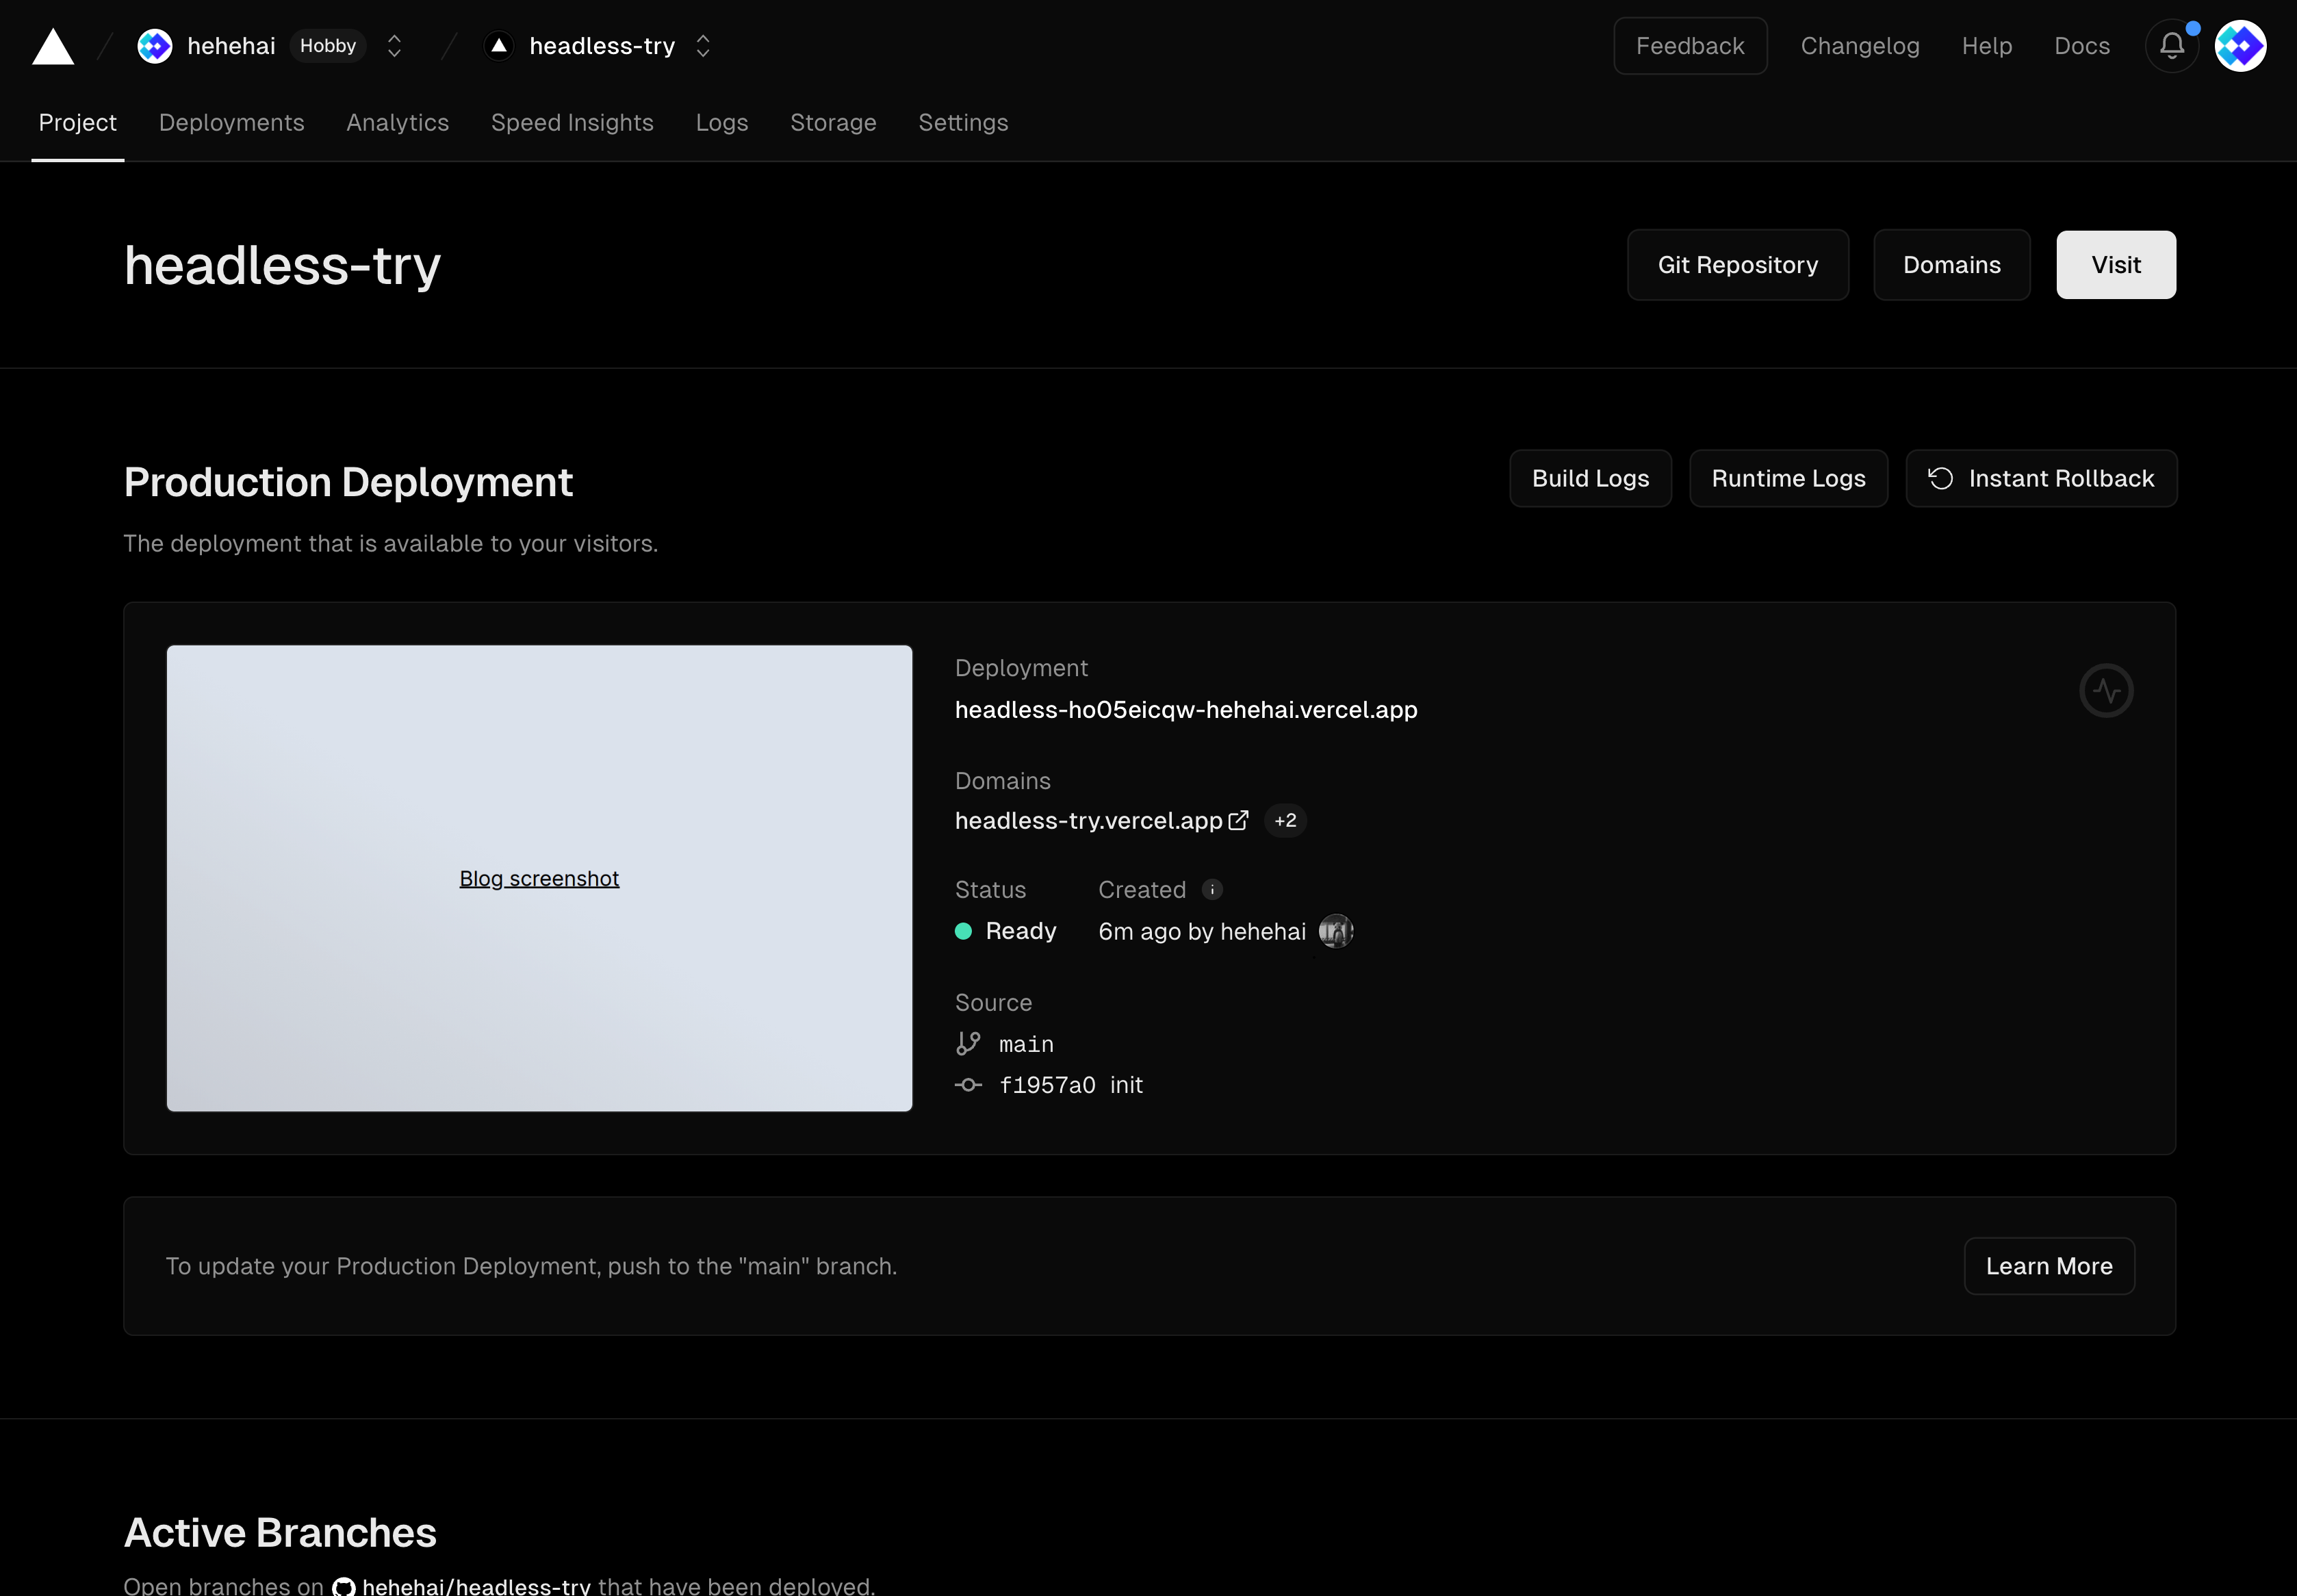Screen dimensions: 2297x1596
Task: Switch to the Deployments tab
Action: [x=232, y=122]
